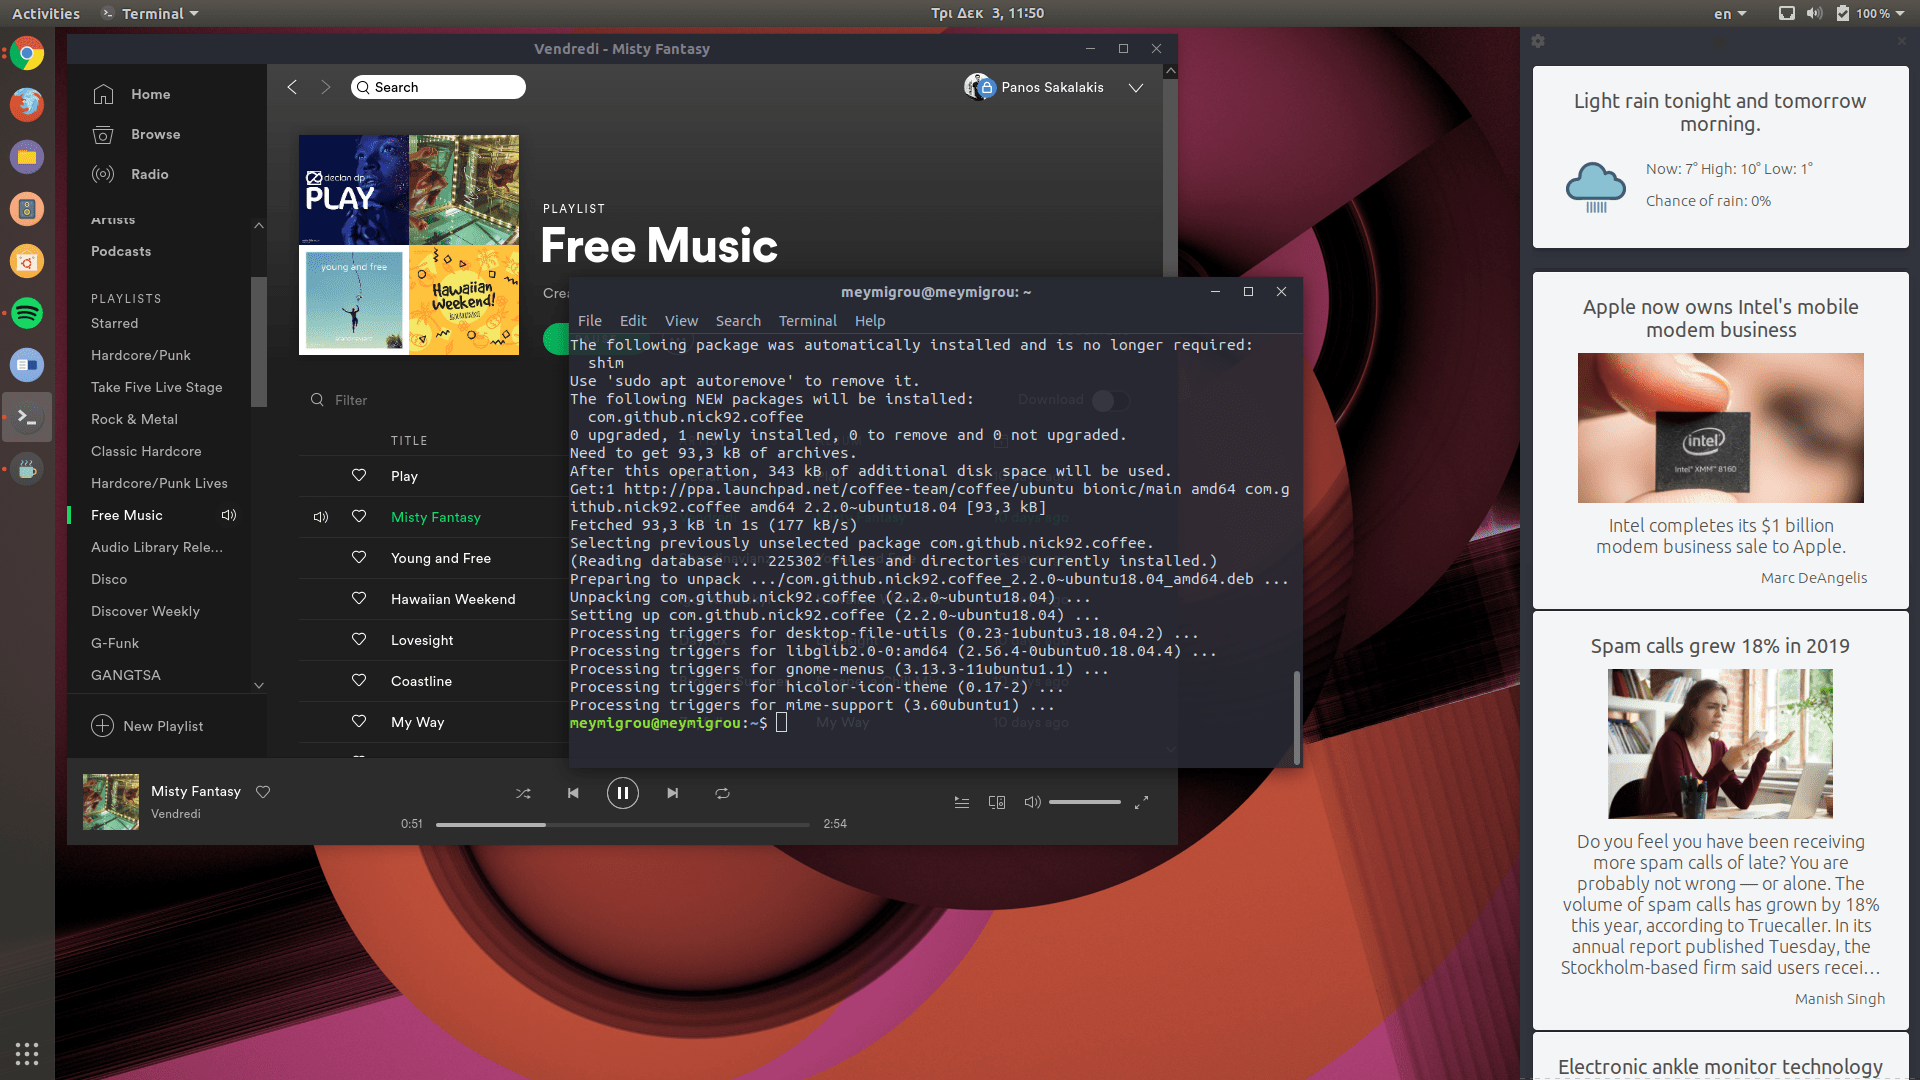Open the Edit menu in terminal

coord(632,321)
